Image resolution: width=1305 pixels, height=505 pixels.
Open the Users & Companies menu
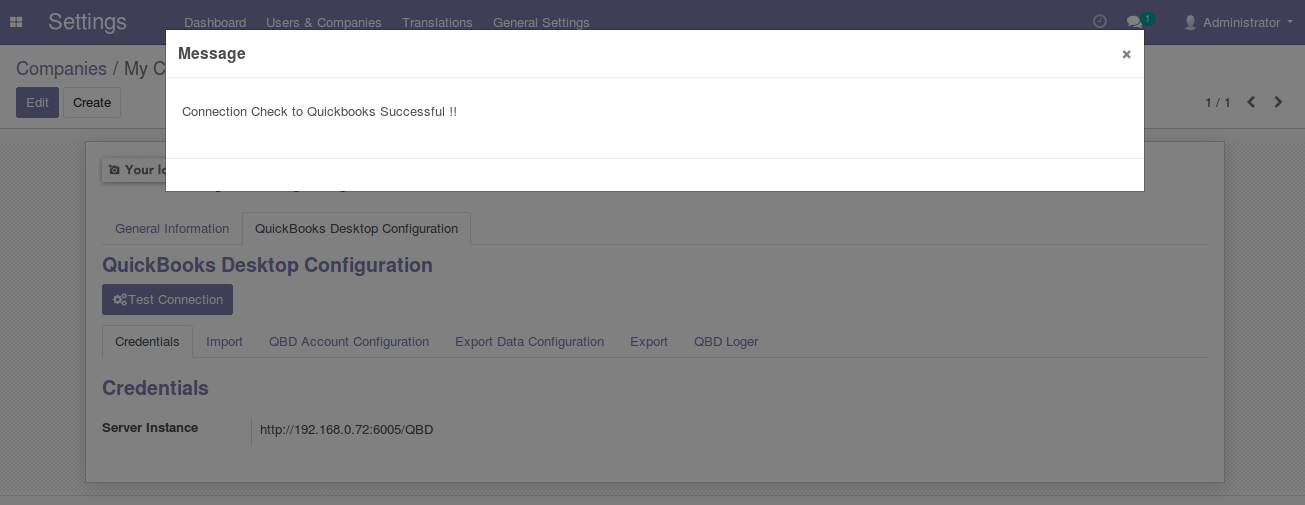(324, 22)
